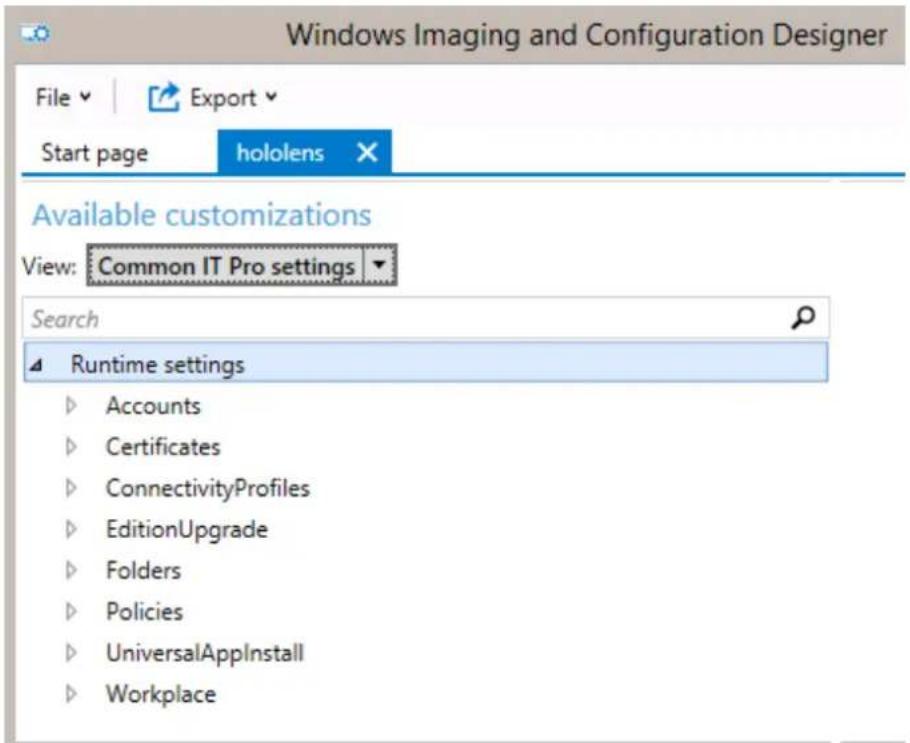Select UniversalAppInstall in the tree

coord(205,654)
